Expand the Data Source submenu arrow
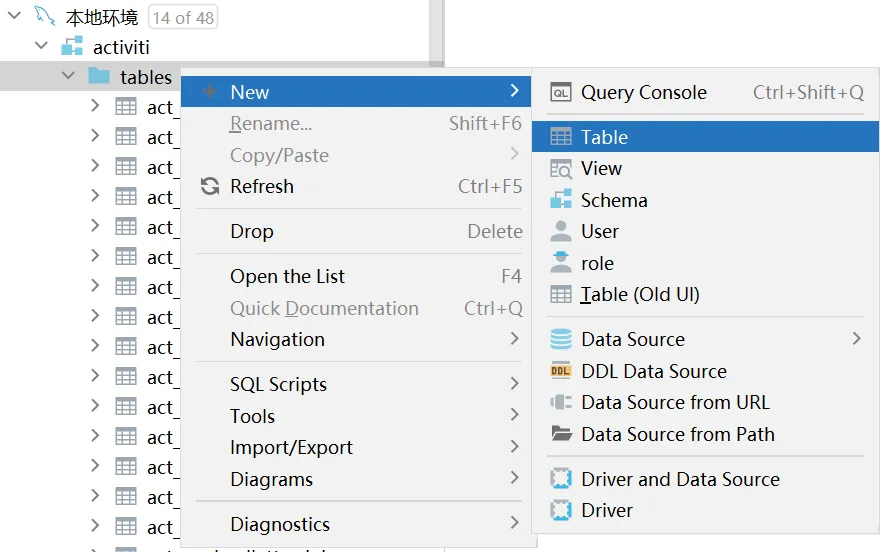Image resolution: width=888 pixels, height=552 pixels. (856, 339)
